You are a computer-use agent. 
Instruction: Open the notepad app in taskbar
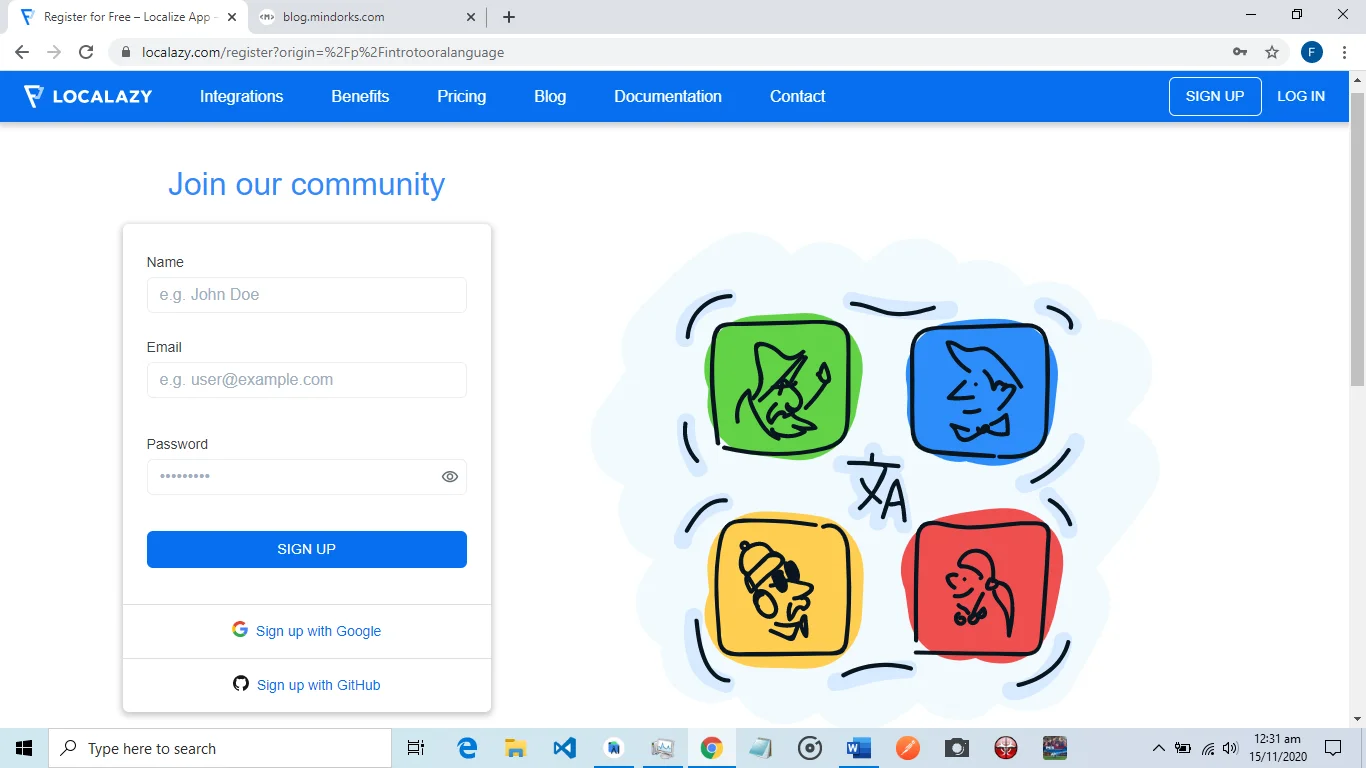760,748
